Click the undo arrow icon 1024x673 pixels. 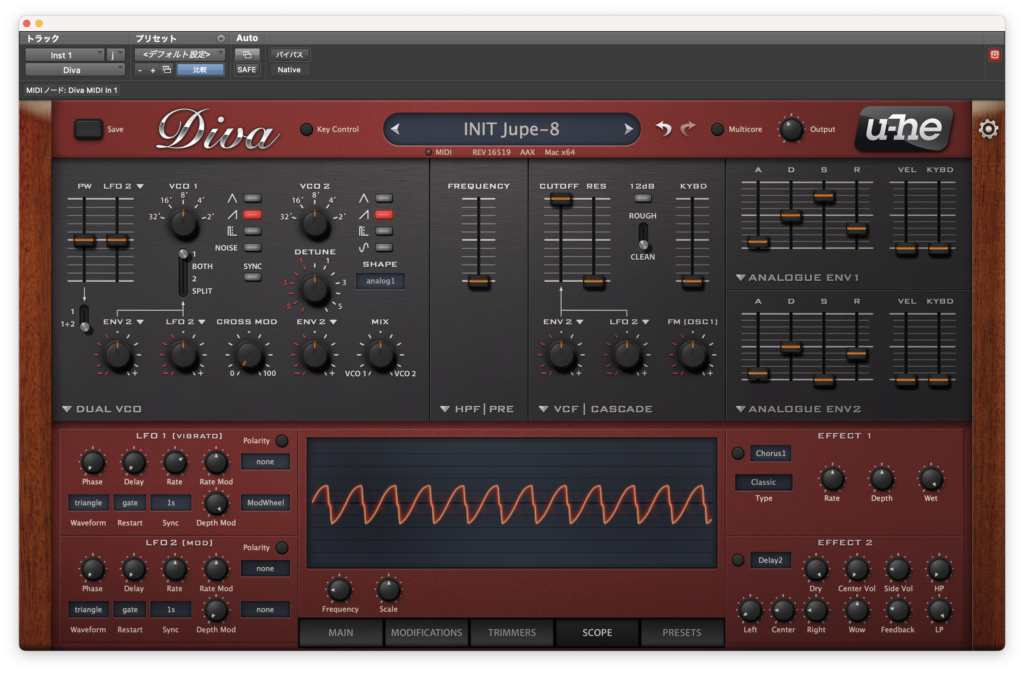point(664,129)
